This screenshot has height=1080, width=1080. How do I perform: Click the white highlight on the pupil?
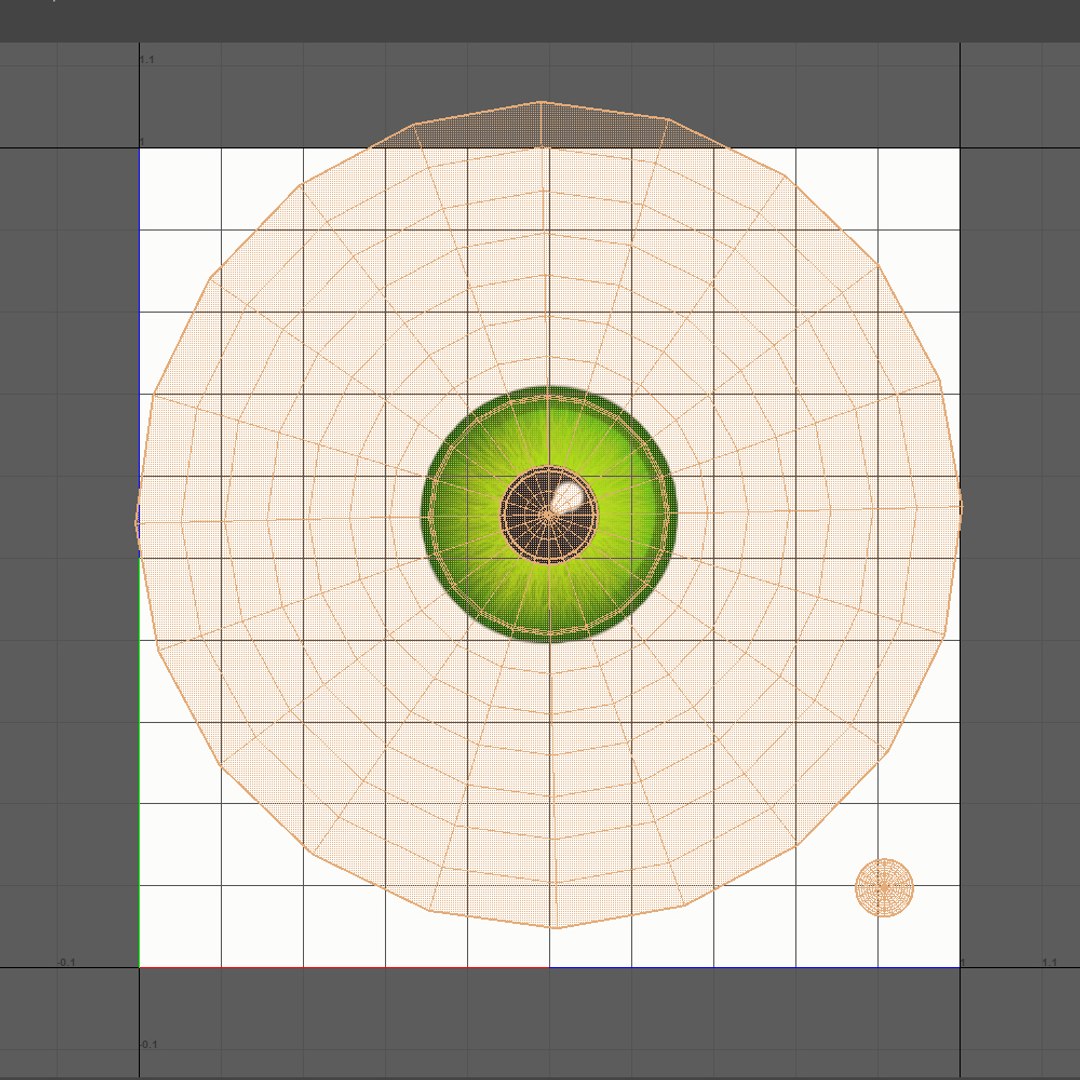click(568, 496)
